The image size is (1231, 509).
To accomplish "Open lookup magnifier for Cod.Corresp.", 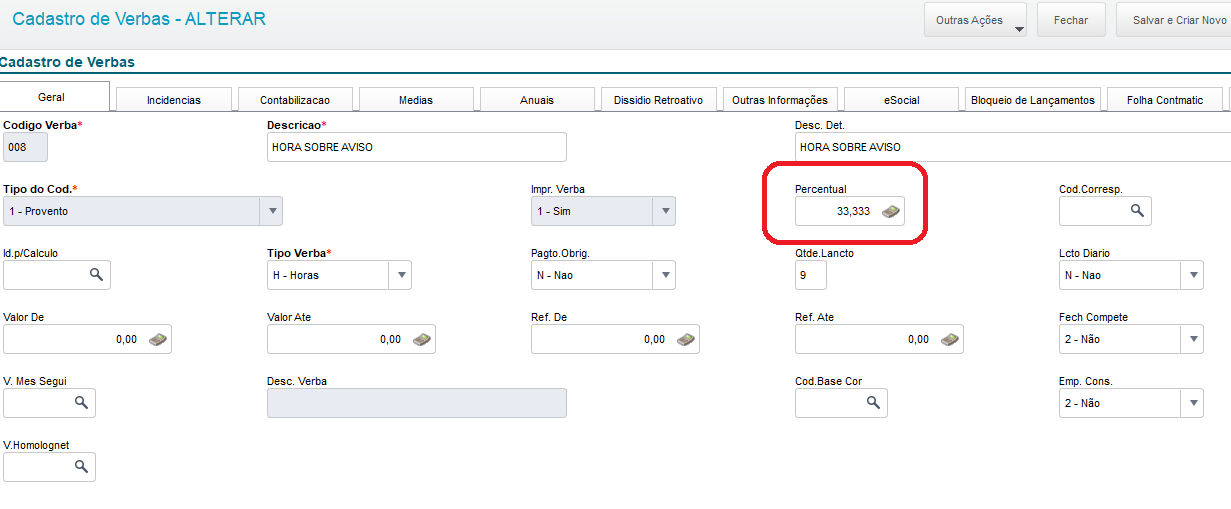I will click(x=1137, y=211).
